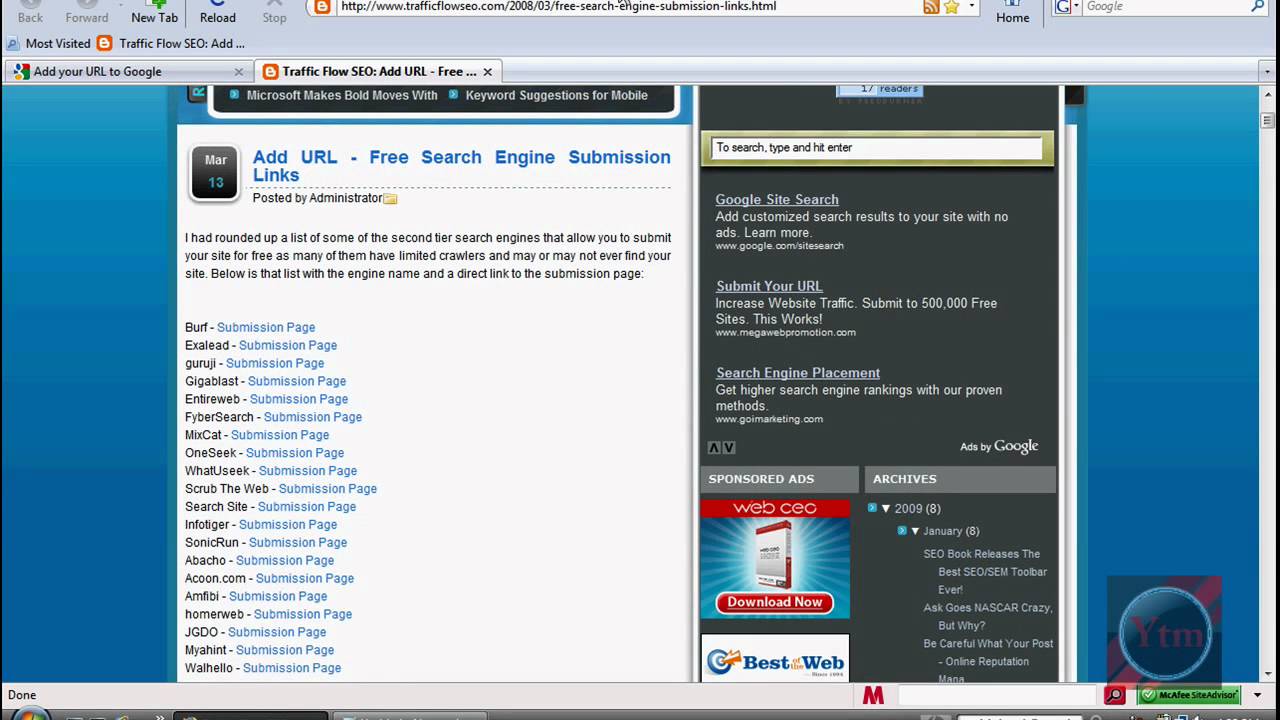Open Infotiger Submission Page link
1280x720 pixels.
coord(288,525)
